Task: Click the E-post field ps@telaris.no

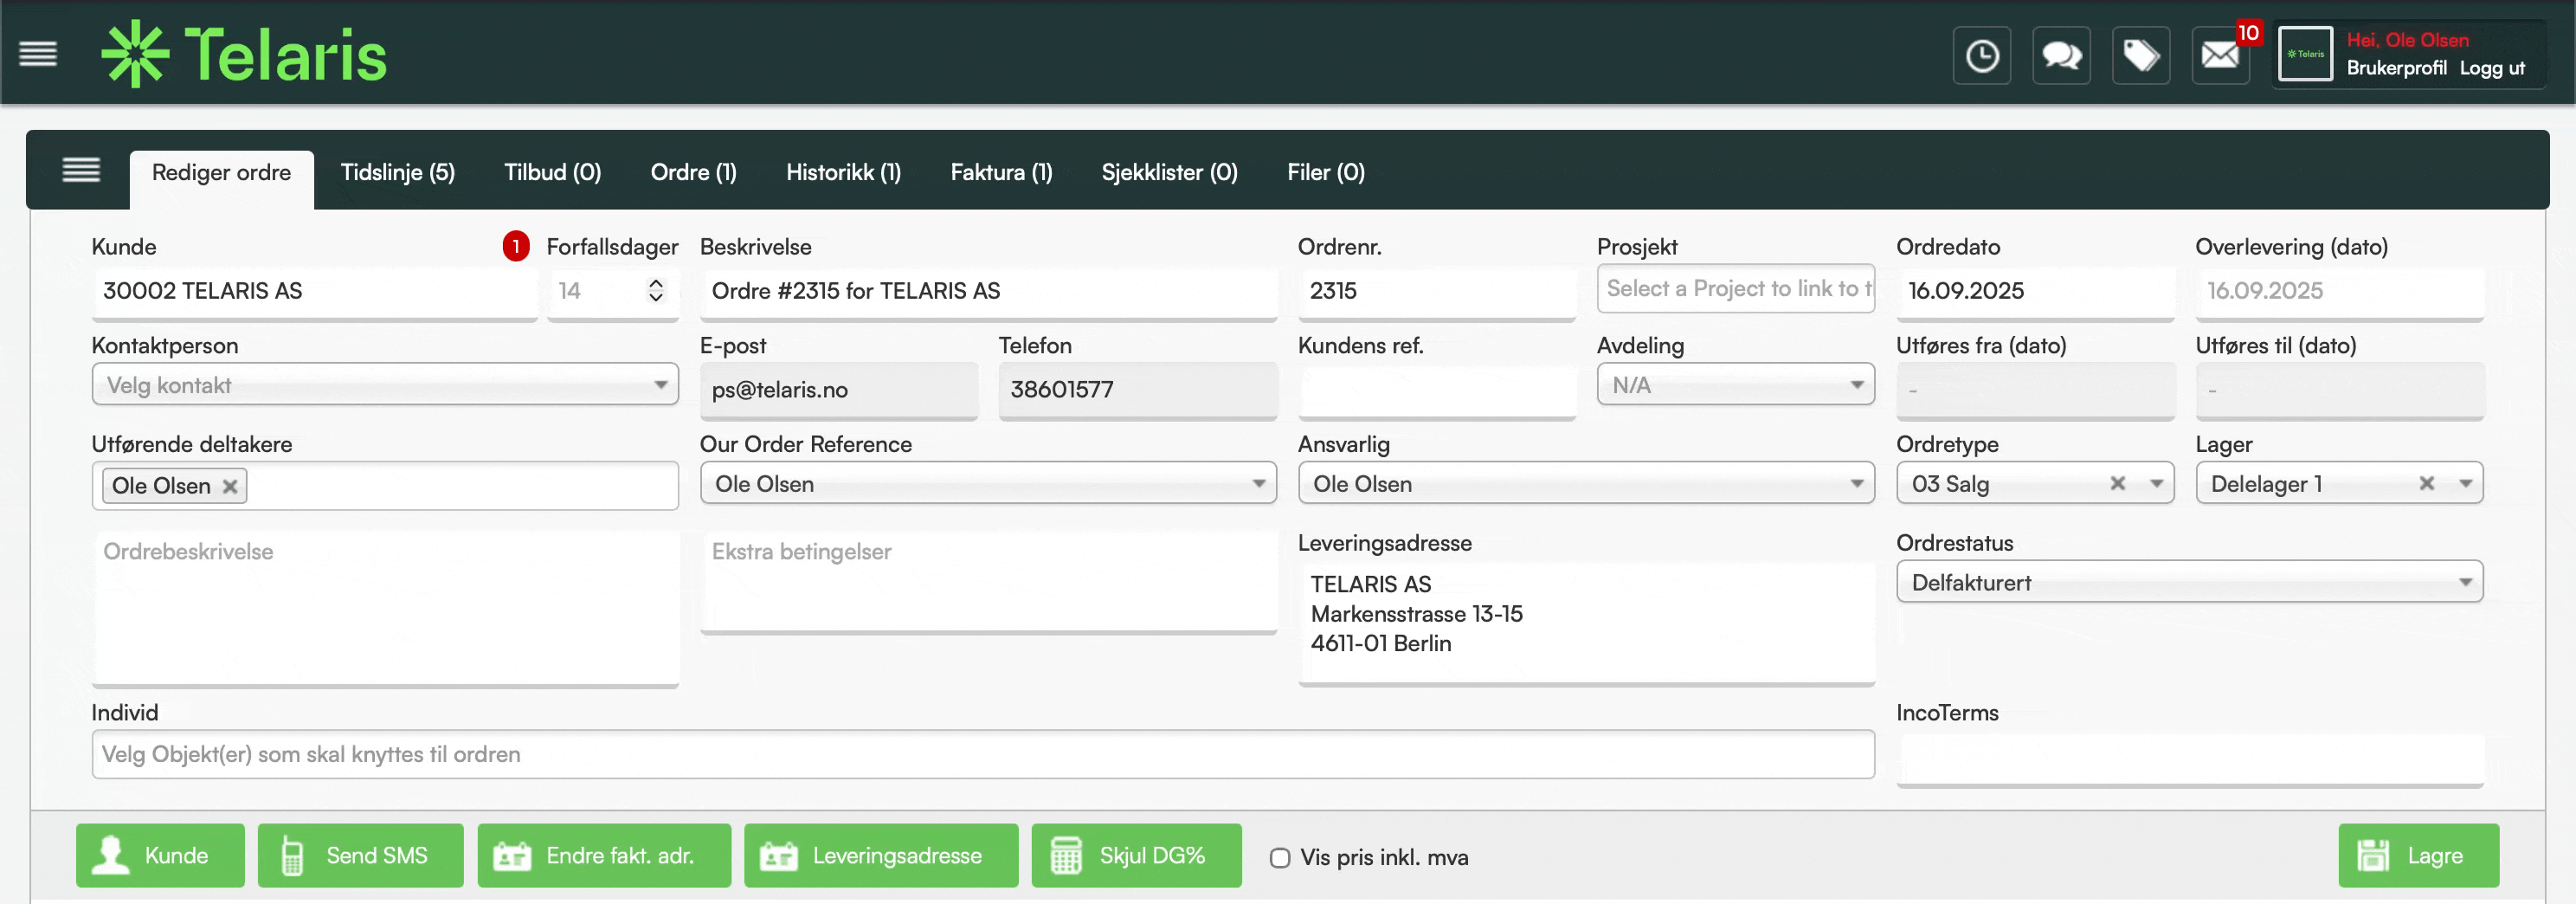Action: click(x=838, y=390)
